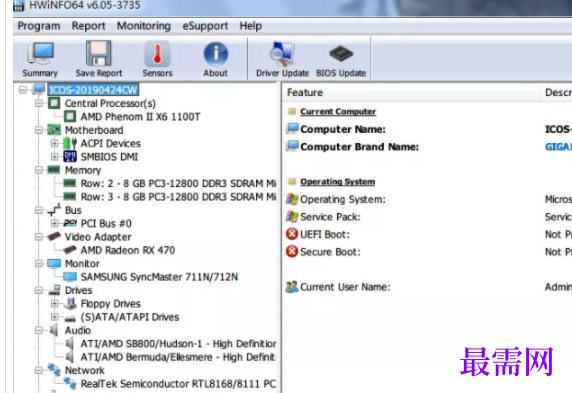Collapse the Central Processor(s) branch
Viewport: 572px width, 393px height.
coord(39,103)
